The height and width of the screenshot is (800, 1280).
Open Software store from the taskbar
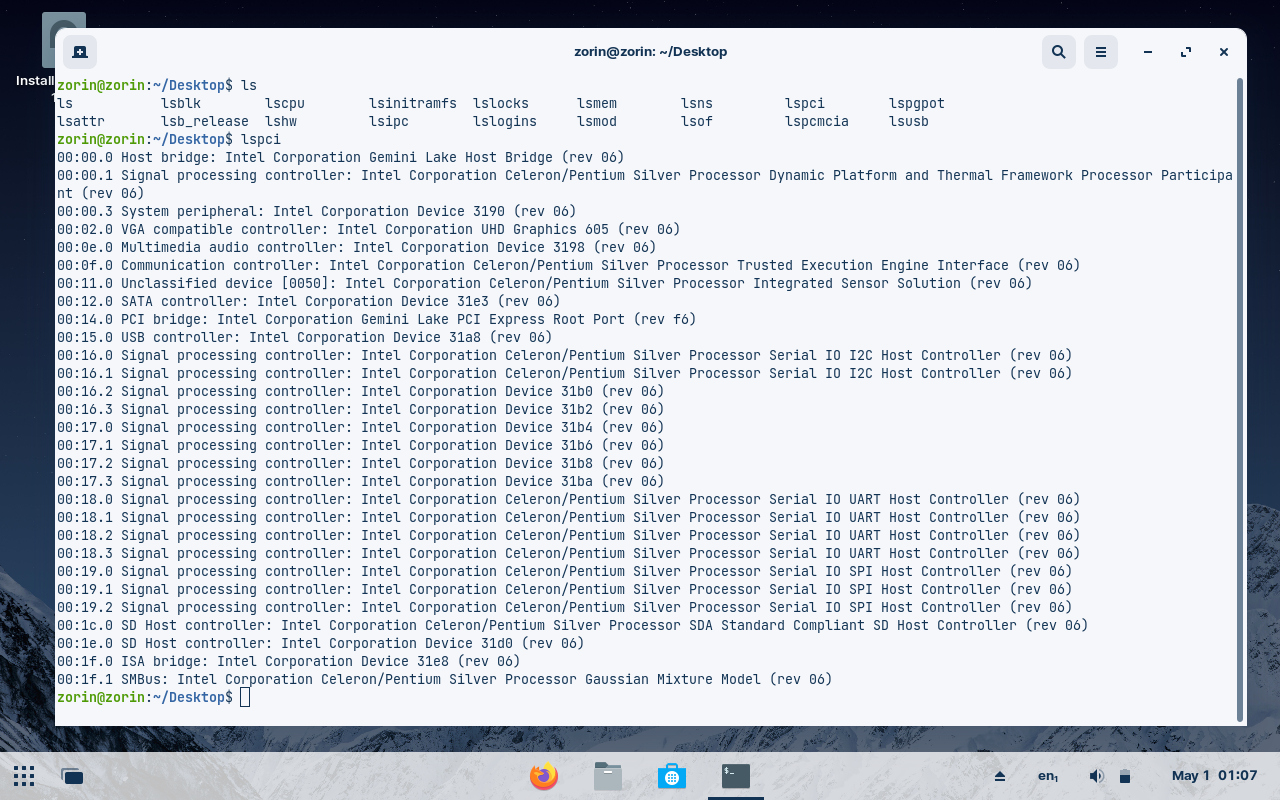click(672, 776)
